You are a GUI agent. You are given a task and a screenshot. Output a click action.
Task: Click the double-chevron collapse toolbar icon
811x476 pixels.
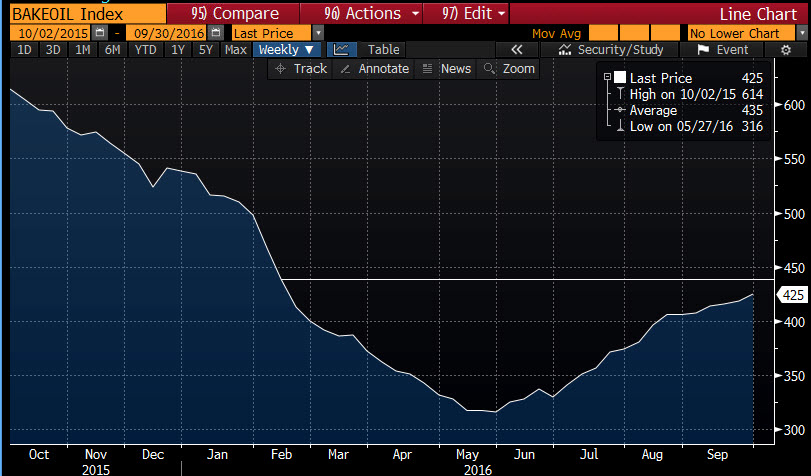[x=517, y=49]
